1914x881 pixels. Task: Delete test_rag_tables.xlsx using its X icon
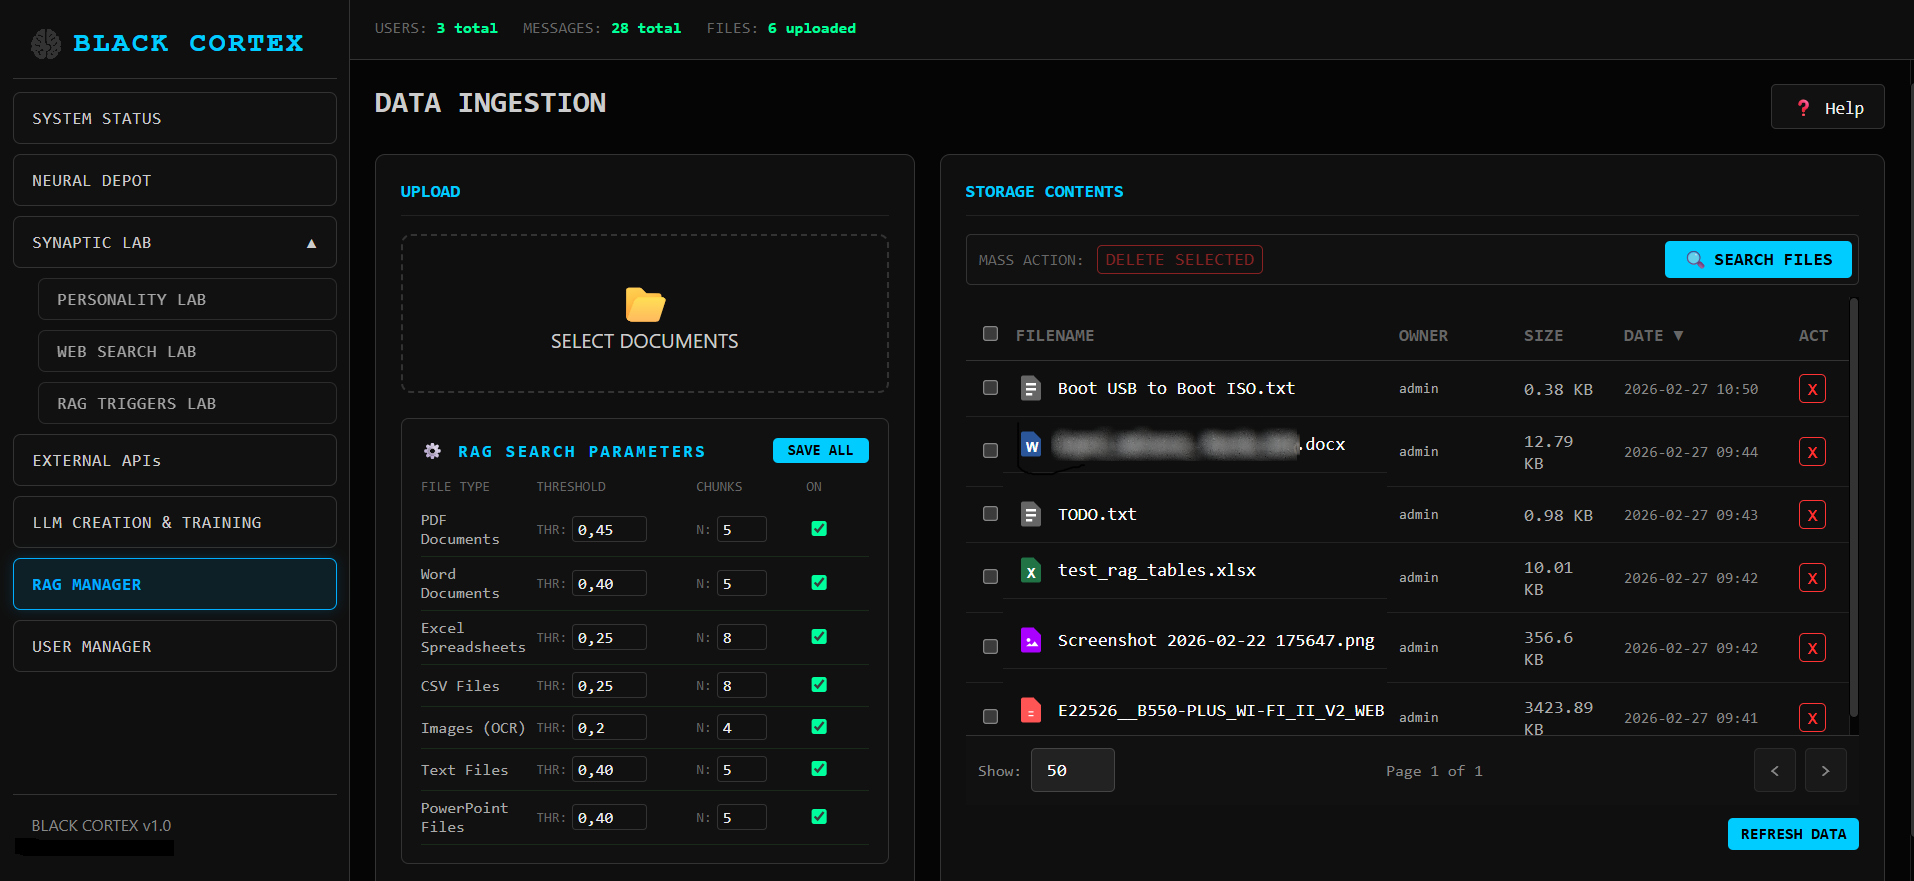click(1811, 578)
